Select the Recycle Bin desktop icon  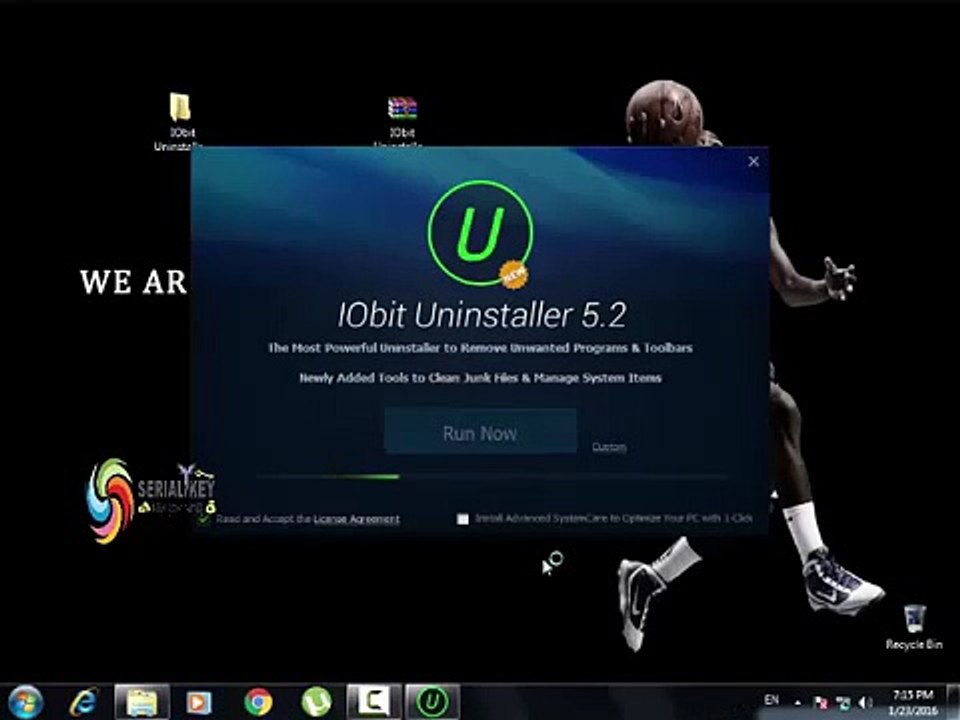914,627
